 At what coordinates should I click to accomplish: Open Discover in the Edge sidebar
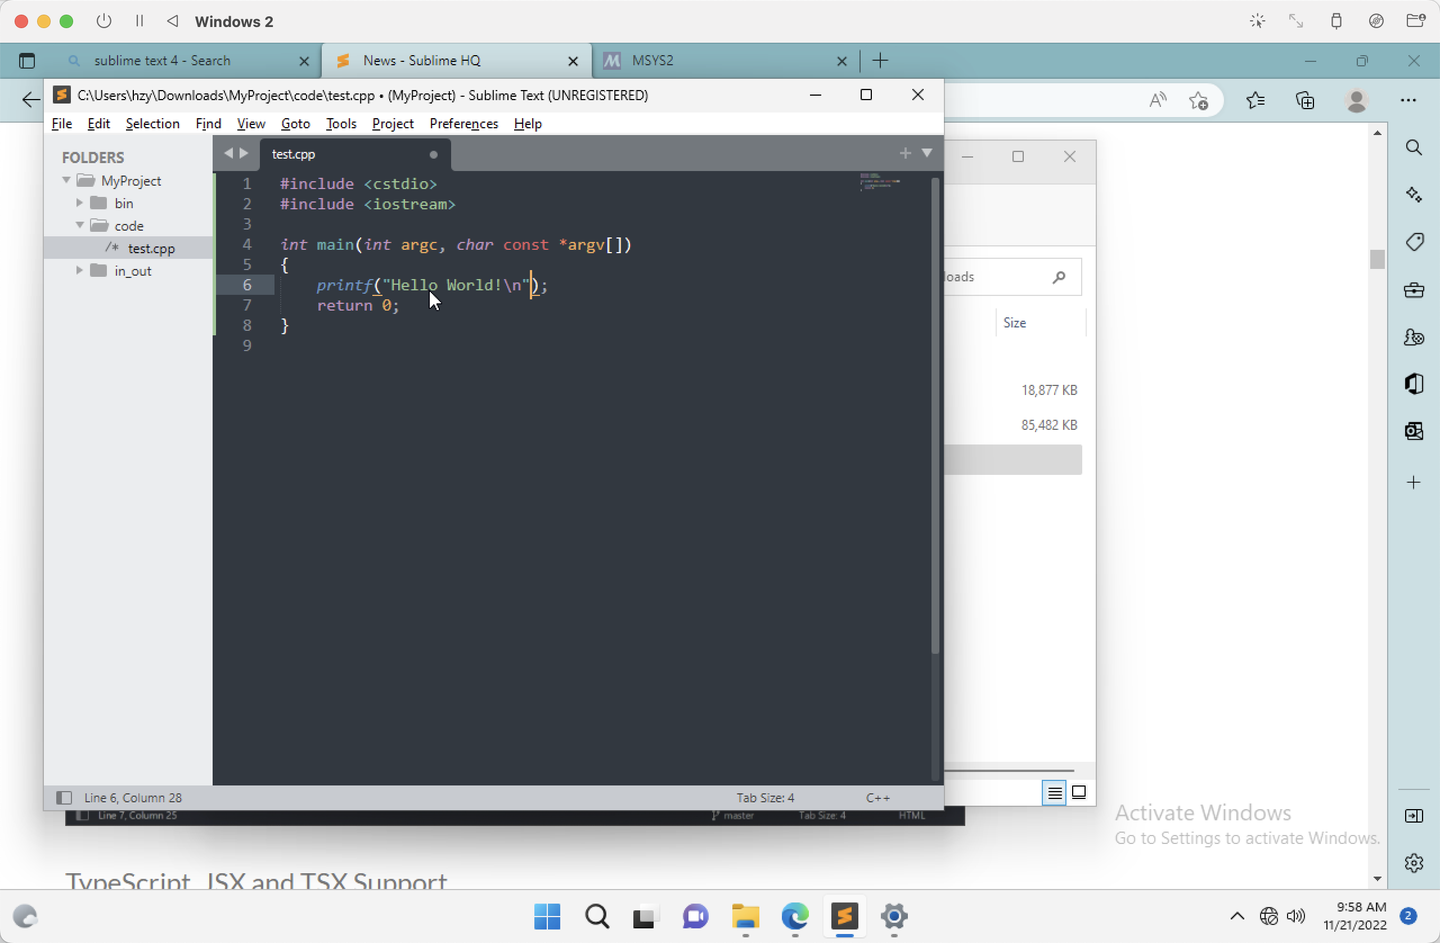pyautogui.click(x=1413, y=194)
